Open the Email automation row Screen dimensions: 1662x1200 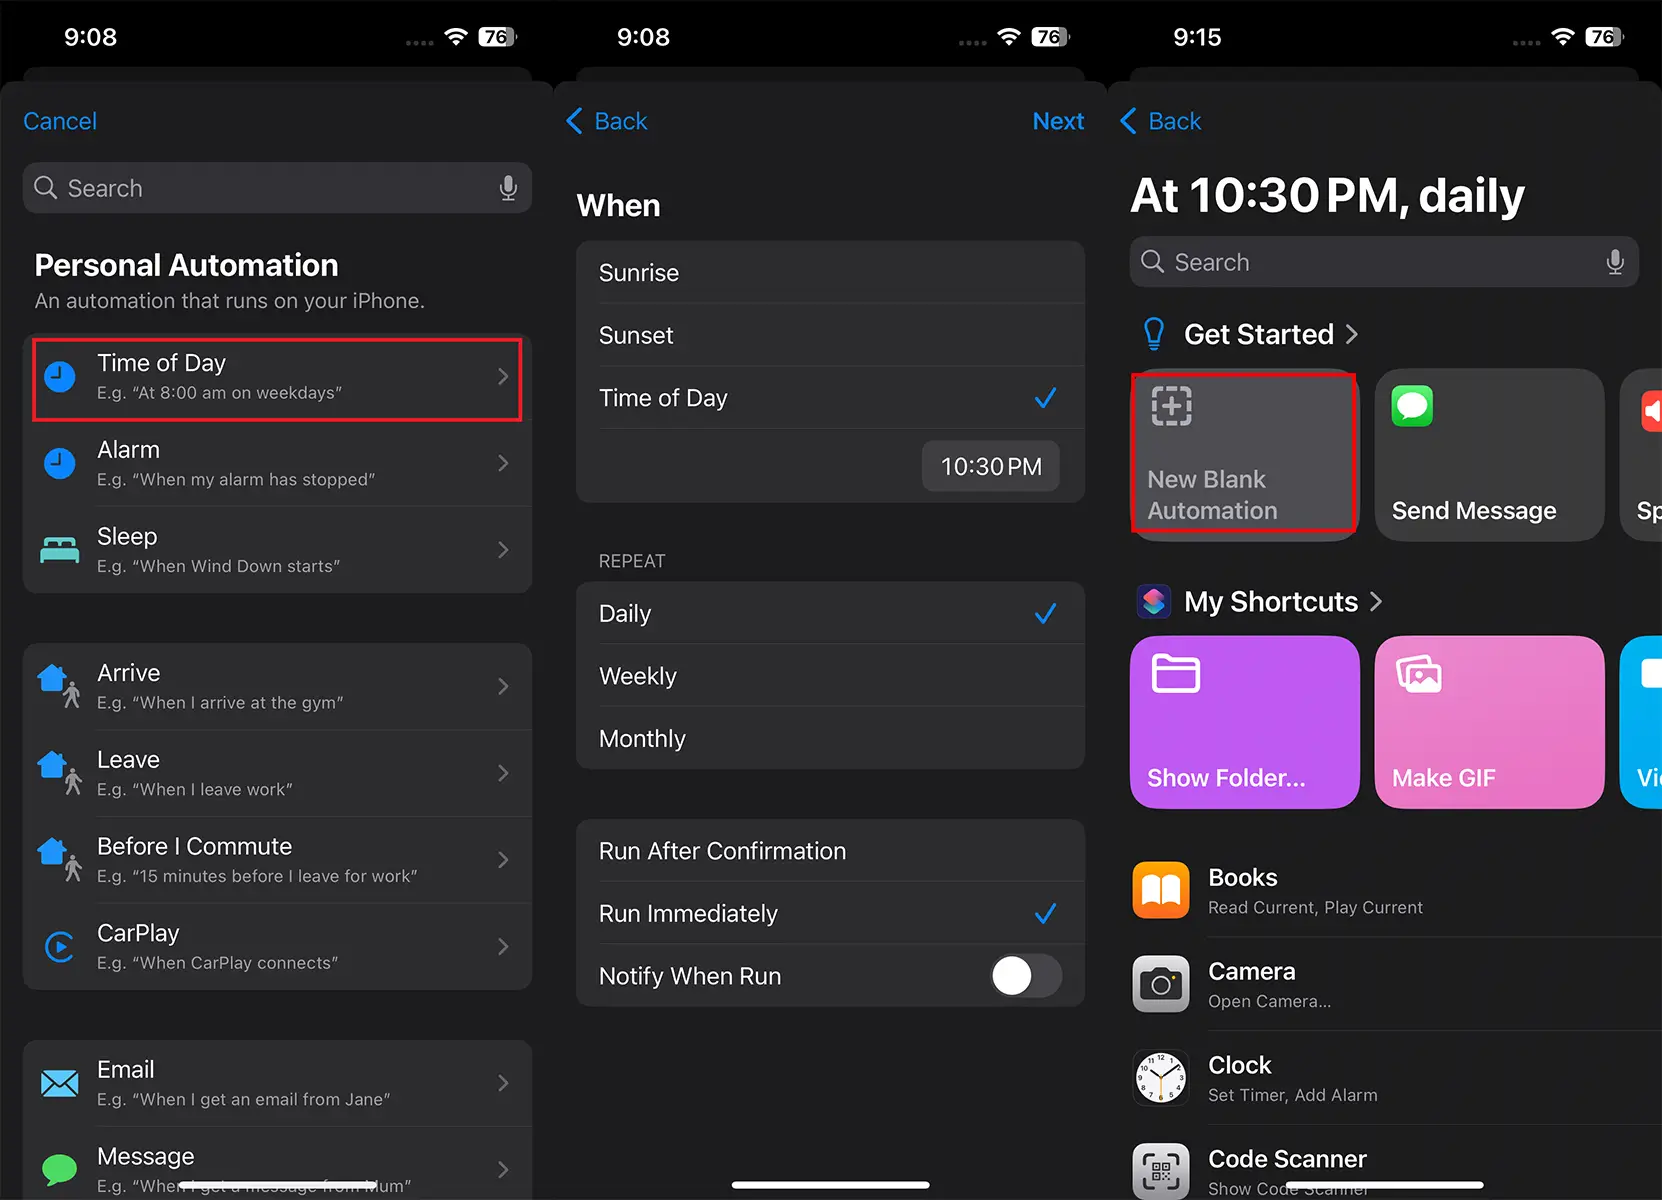[277, 1083]
